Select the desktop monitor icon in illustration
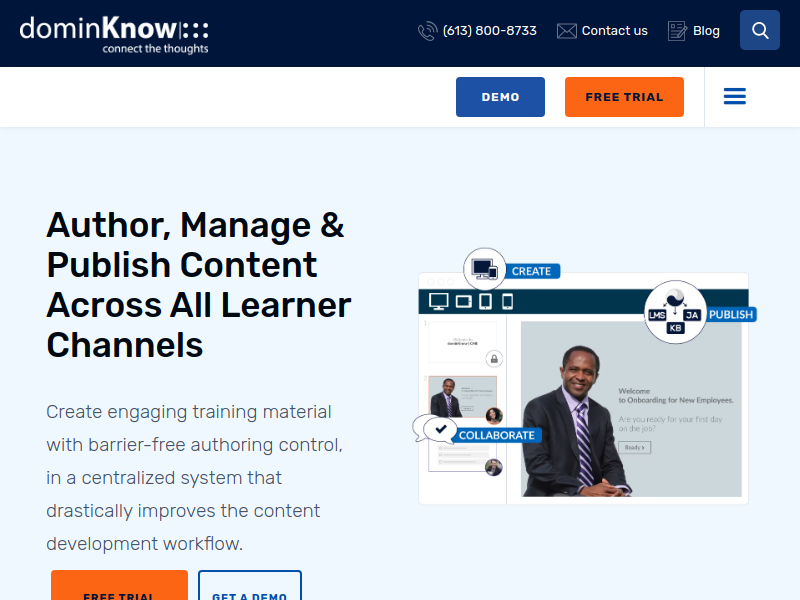The width and height of the screenshot is (800, 600). tap(438, 302)
